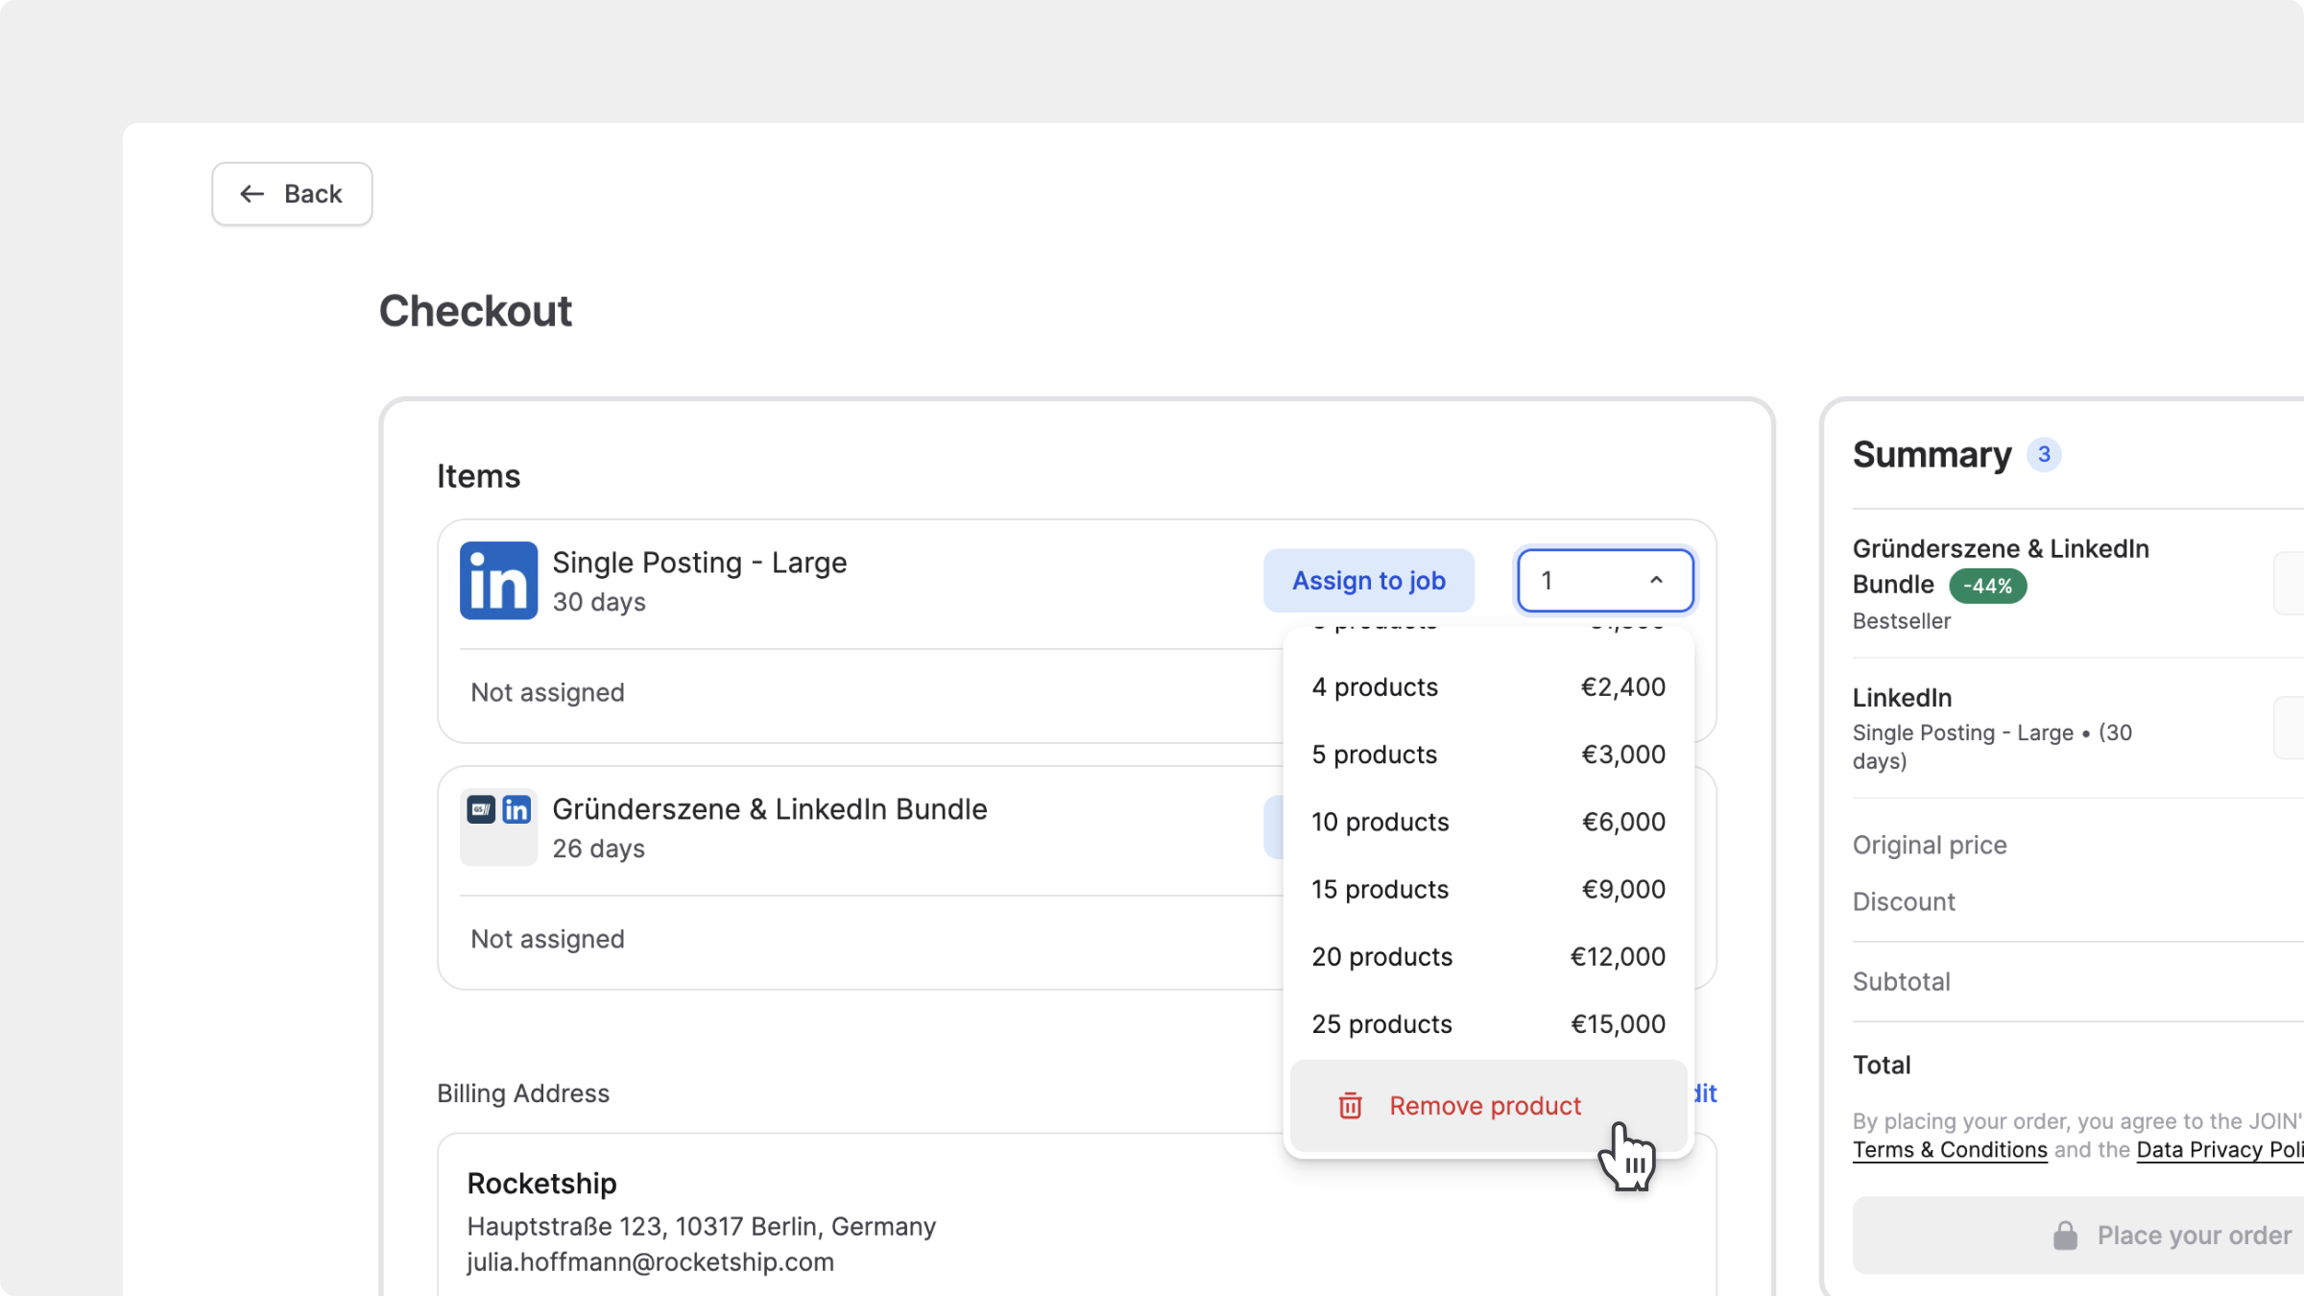Pick the 20 products option
The height and width of the screenshot is (1296, 2304).
tap(1488, 957)
